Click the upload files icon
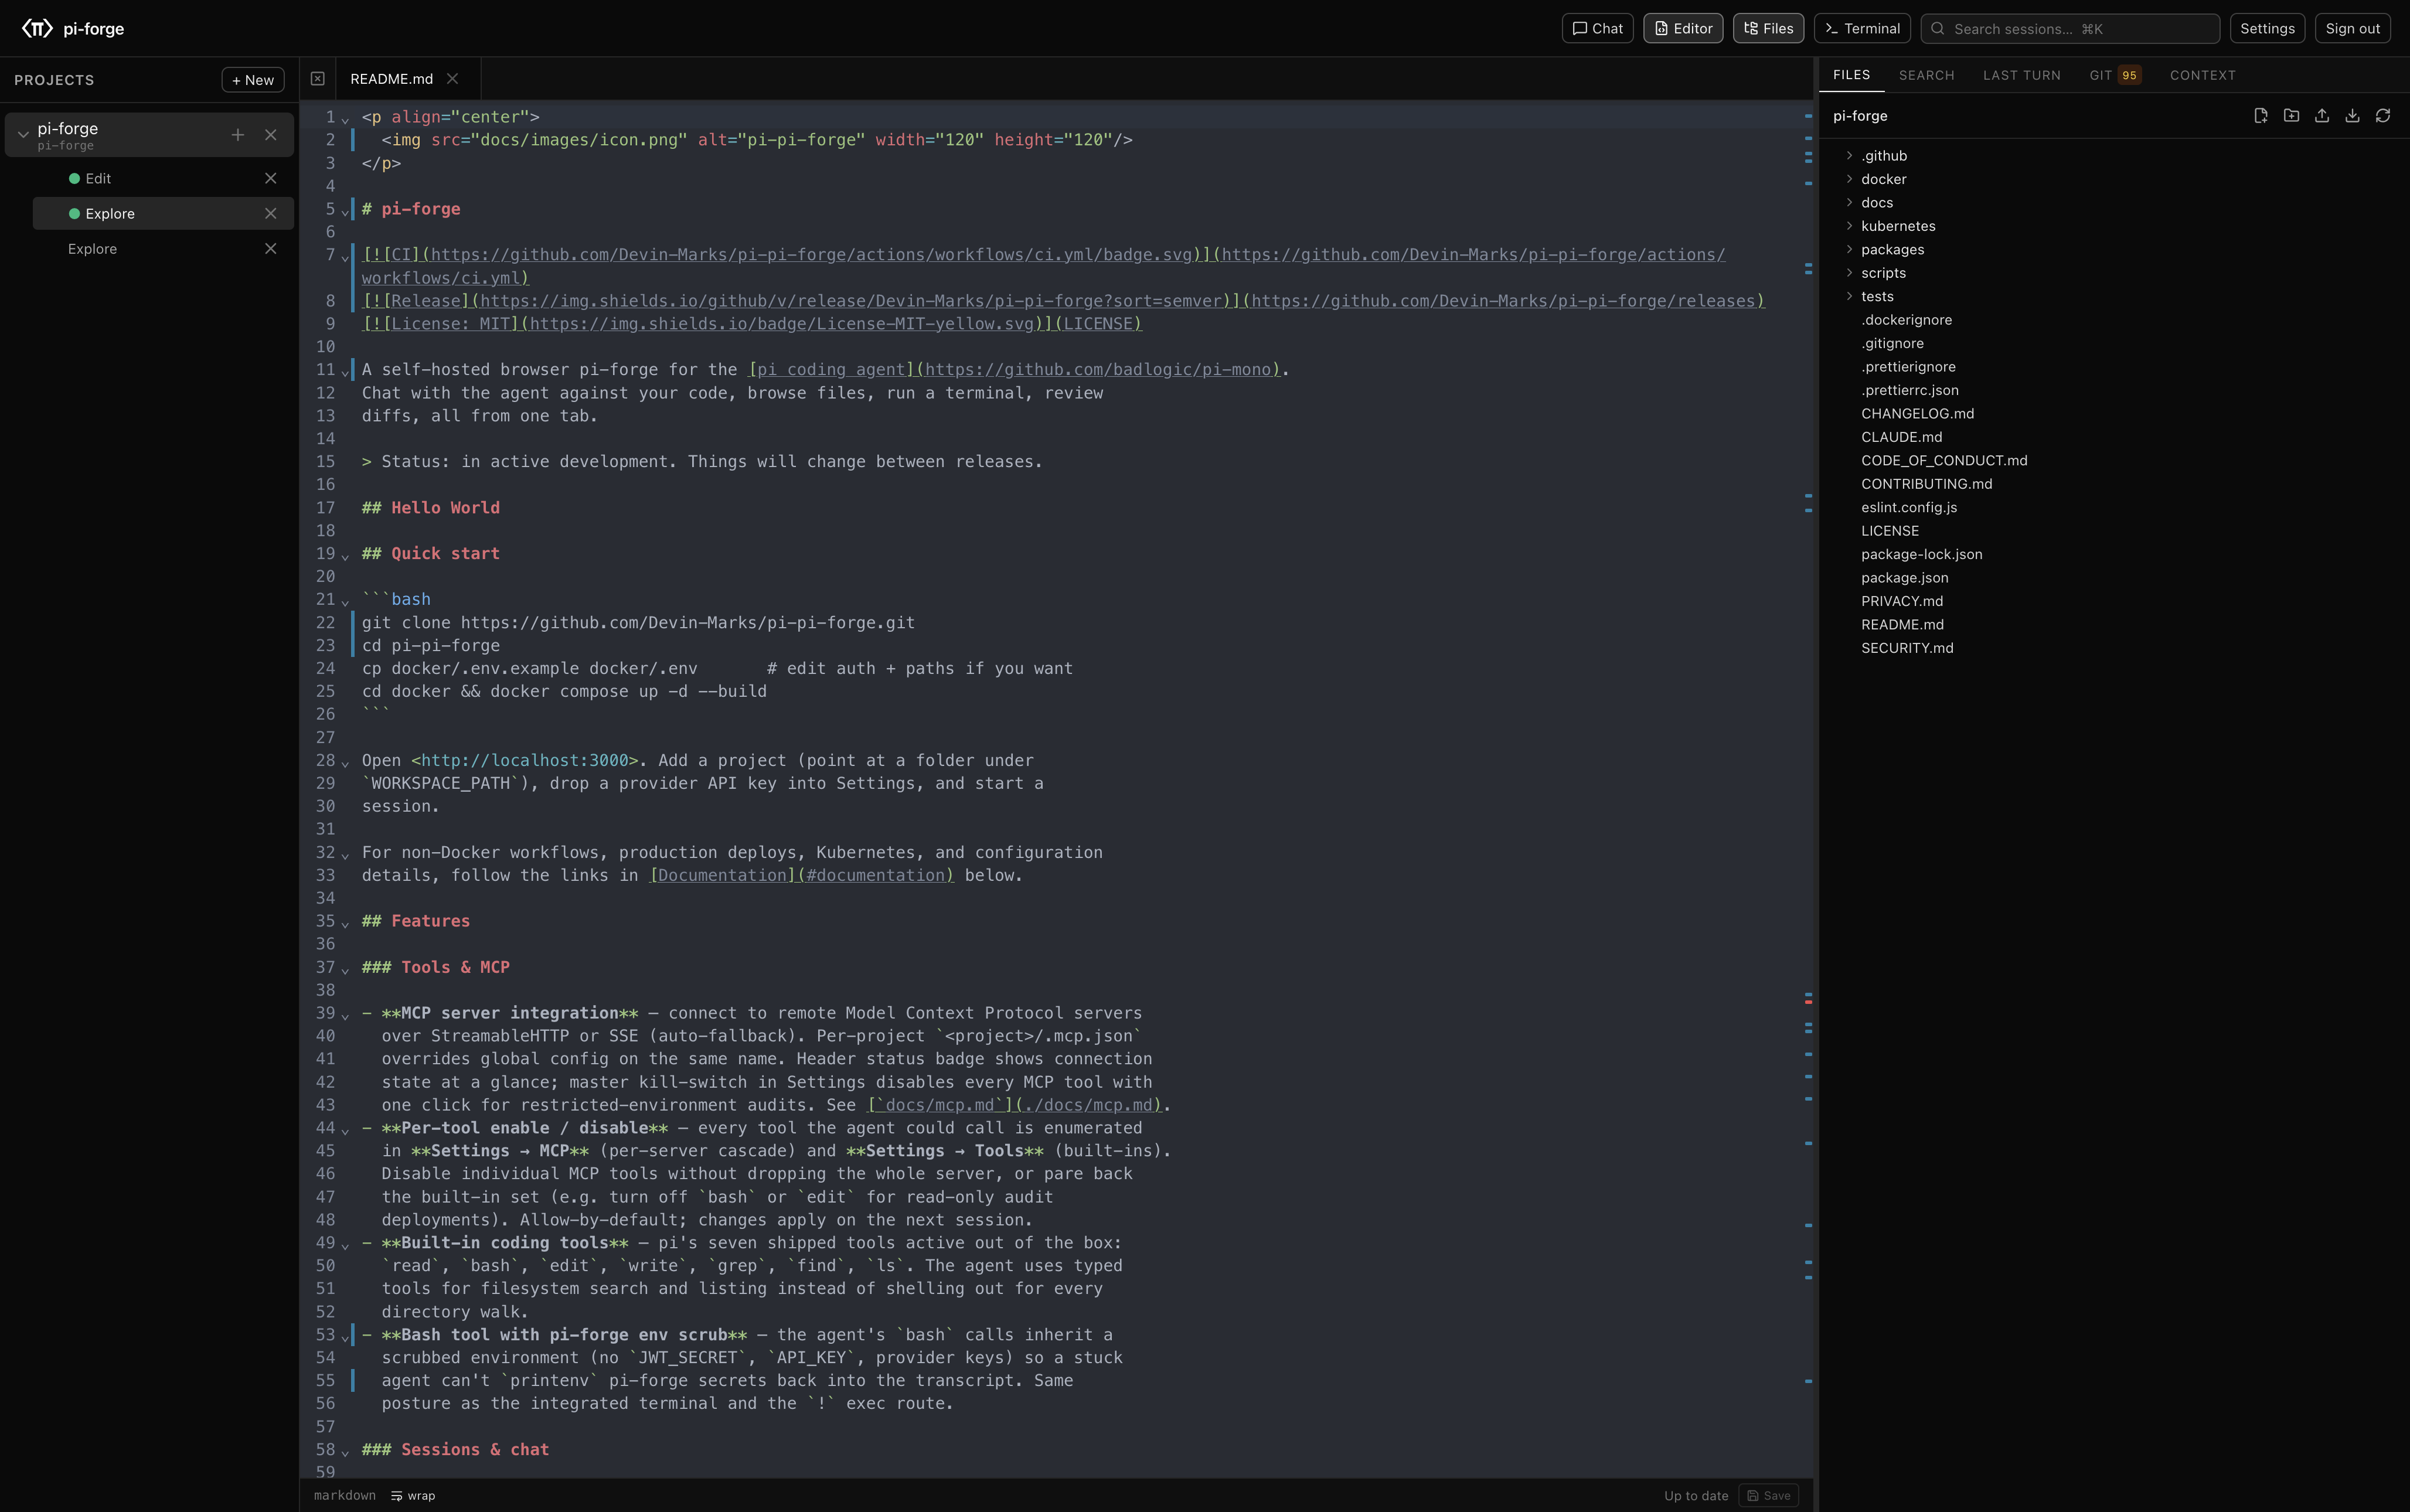The height and width of the screenshot is (1512, 2410). [x=2322, y=116]
